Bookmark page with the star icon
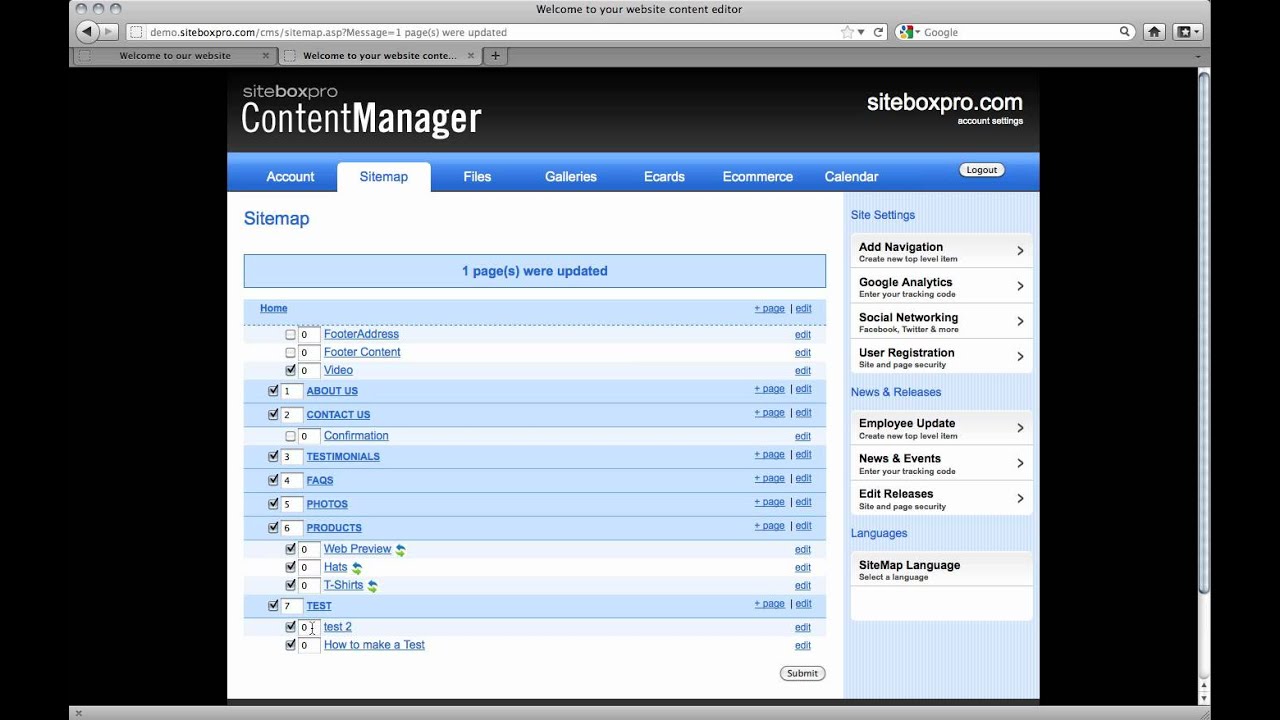Screen dimensions: 1280x720 [x=847, y=32]
